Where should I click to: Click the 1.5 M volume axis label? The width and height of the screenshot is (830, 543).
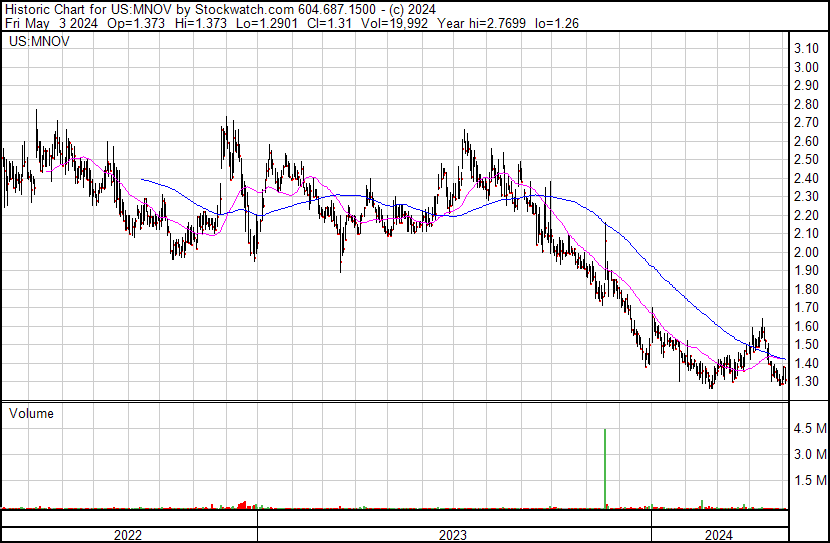[810, 481]
